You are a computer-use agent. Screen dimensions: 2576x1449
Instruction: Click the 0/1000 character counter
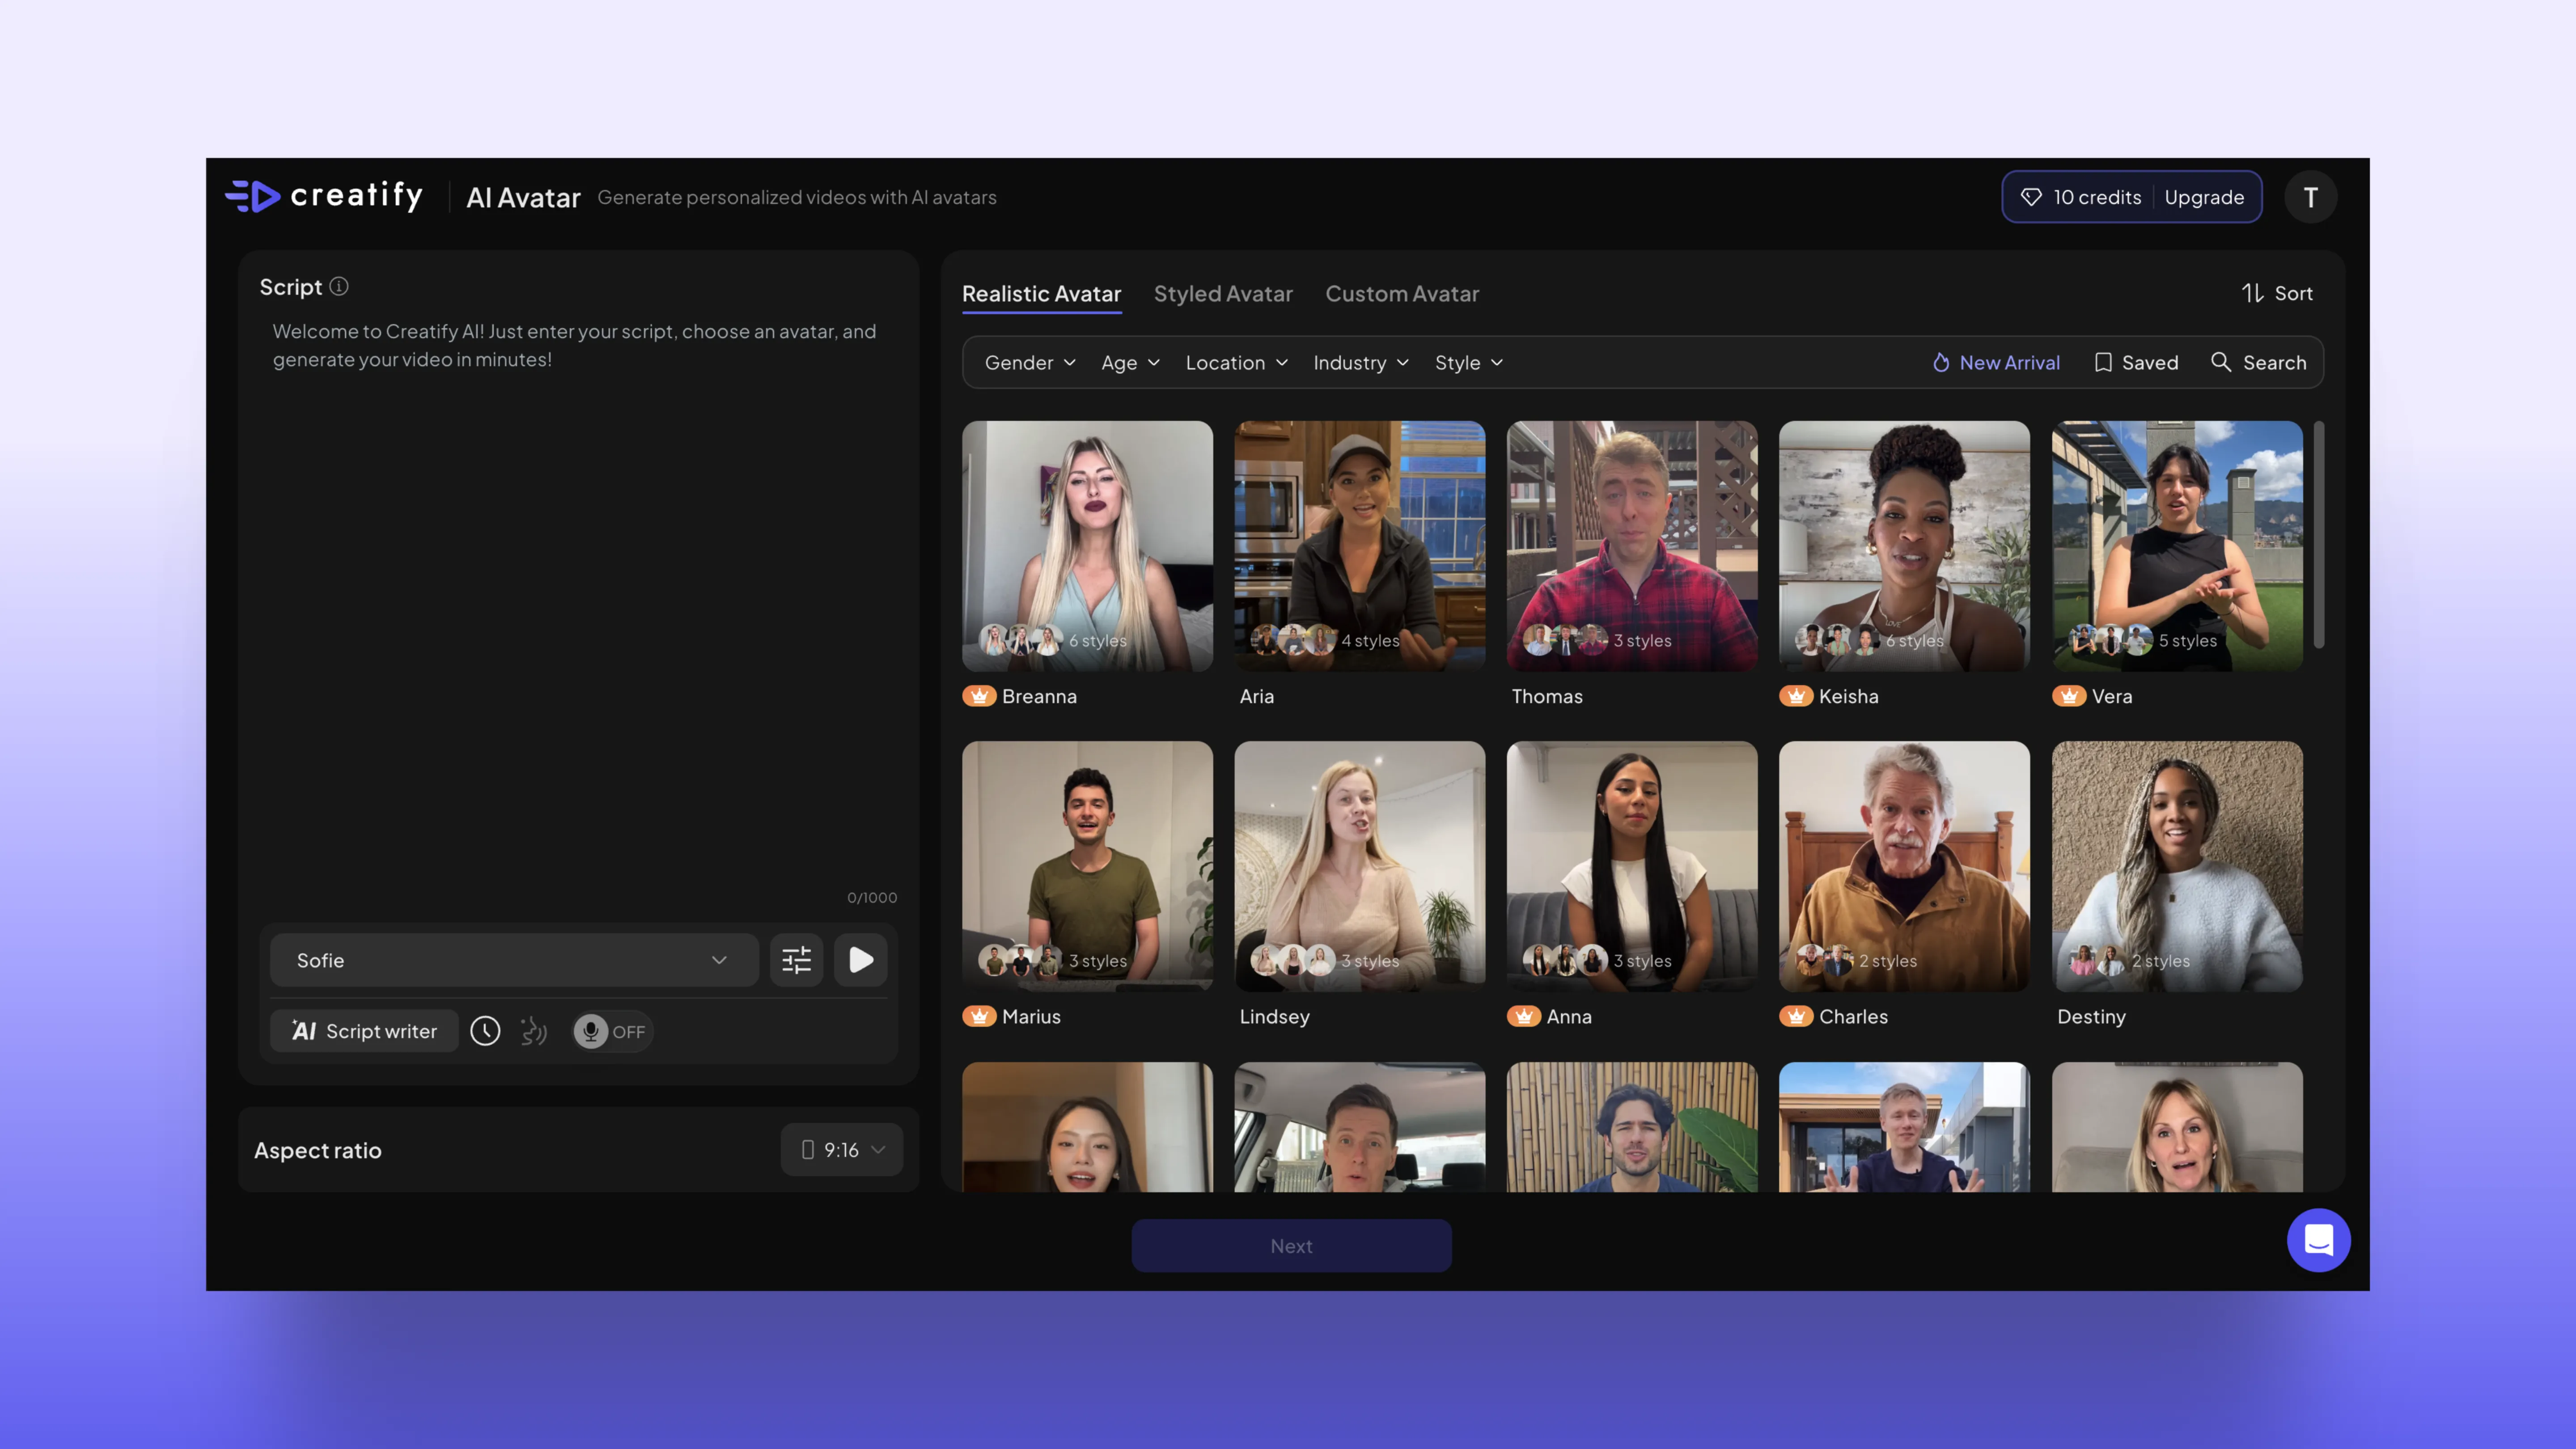(x=872, y=897)
